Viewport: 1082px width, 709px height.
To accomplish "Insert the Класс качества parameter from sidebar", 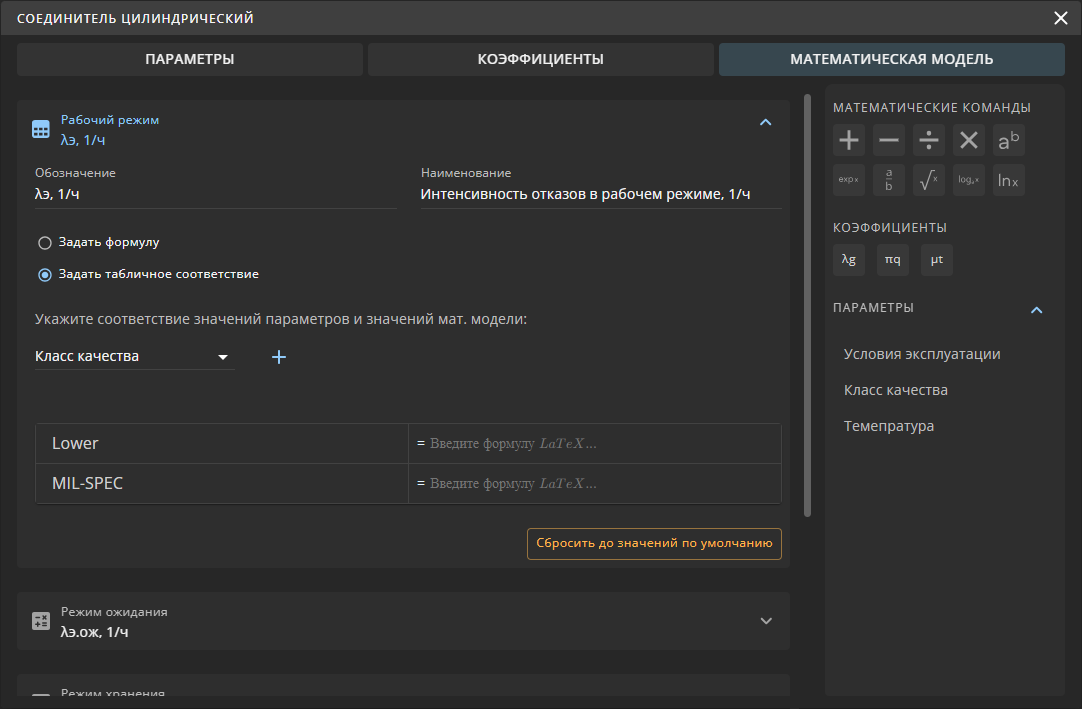I will 896,390.
